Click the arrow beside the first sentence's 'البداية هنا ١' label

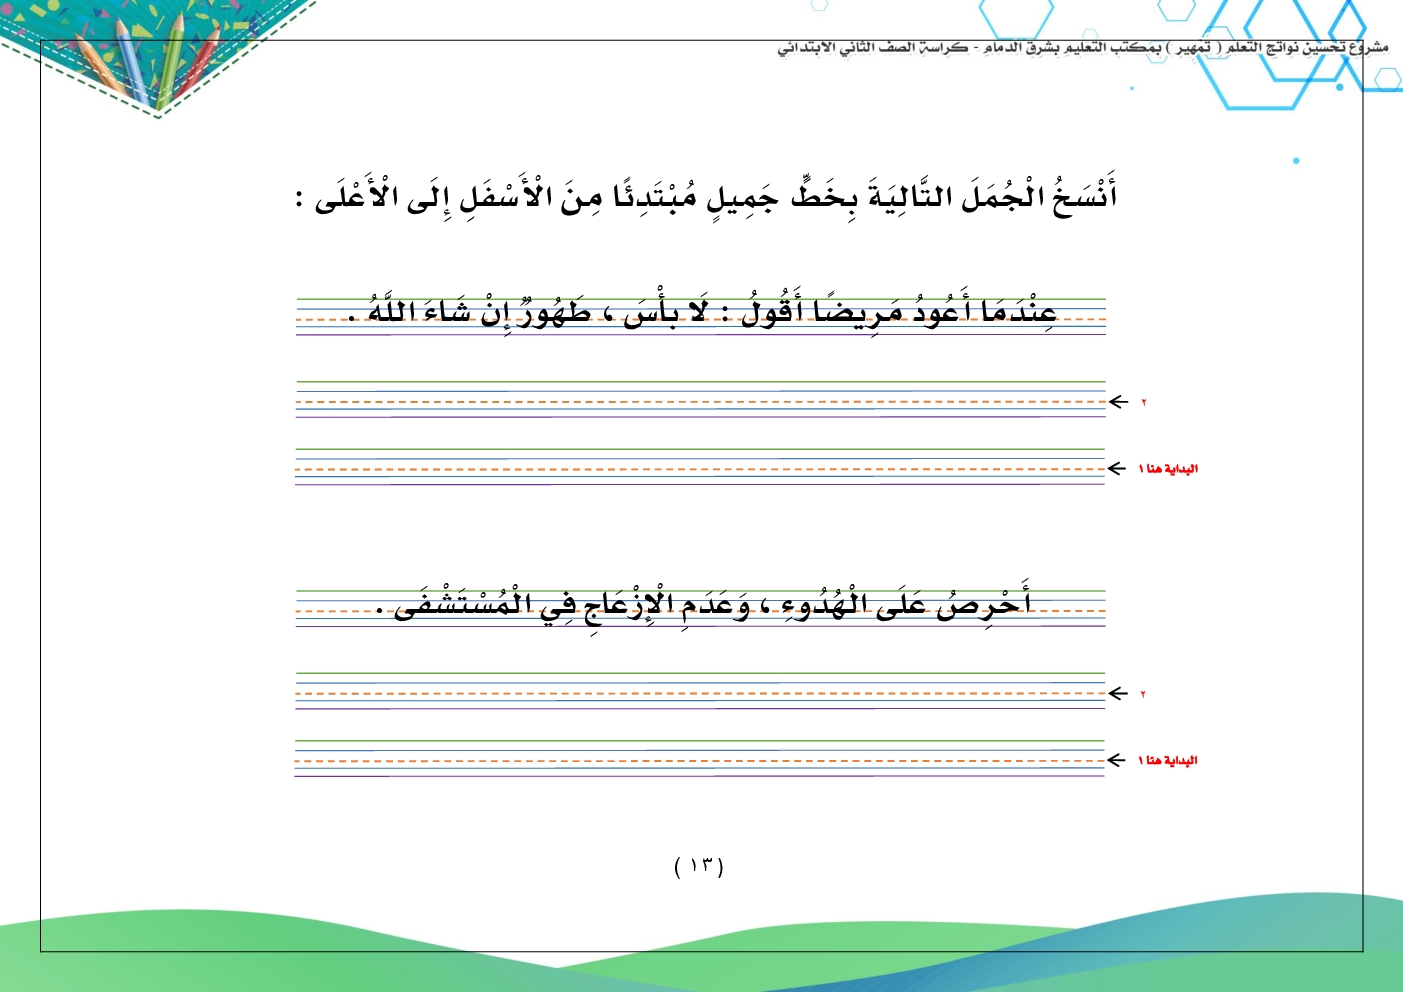tap(1117, 469)
